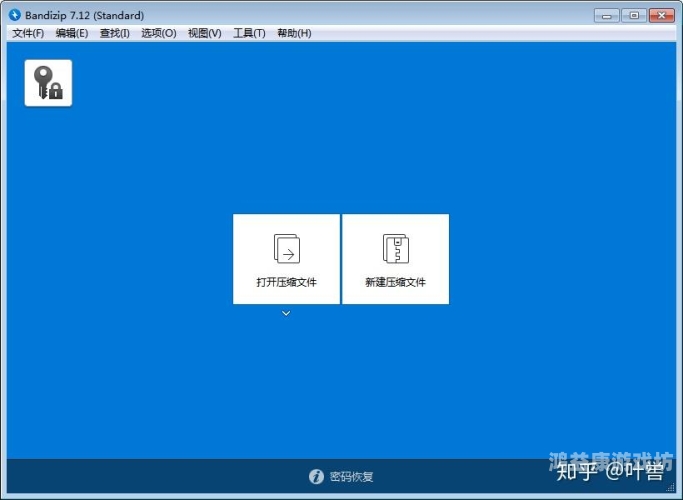This screenshot has height=500, width=683.
Task: Click the 新建压缩文件 tile
Action: [x=396, y=259]
